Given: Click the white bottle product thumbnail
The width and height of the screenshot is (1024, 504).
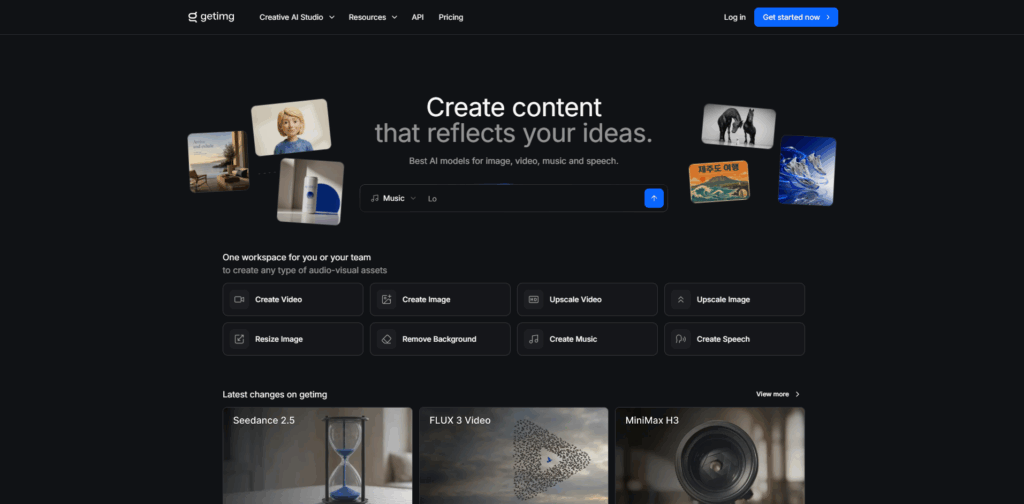Looking at the screenshot, I should (x=310, y=191).
